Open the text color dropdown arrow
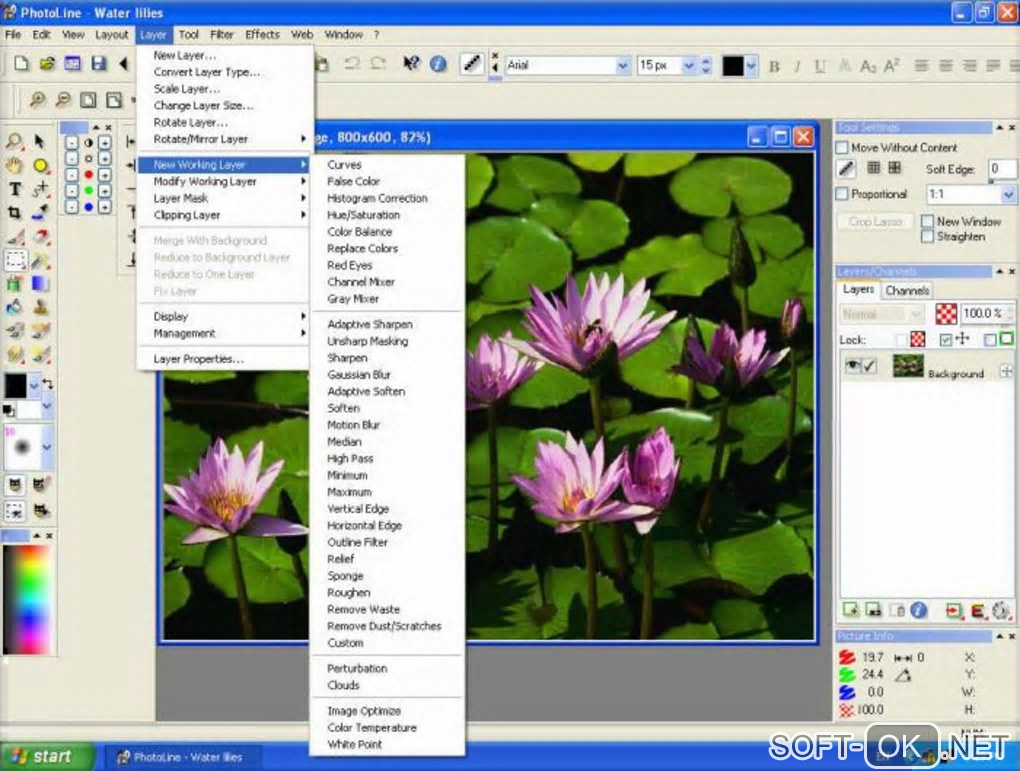Viewport: 1020px width, 771px height. [751, 66]
